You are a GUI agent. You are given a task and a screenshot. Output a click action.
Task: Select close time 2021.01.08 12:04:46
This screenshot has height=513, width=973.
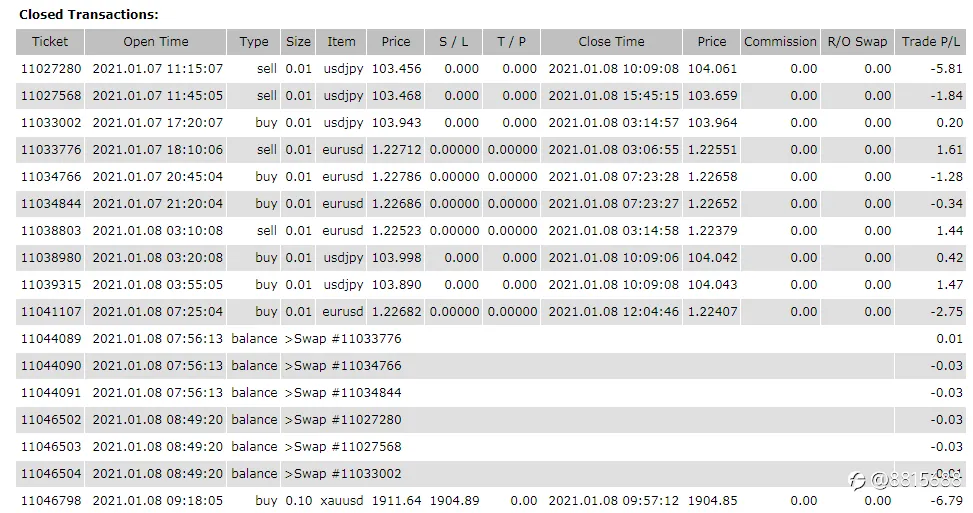pyautogui.click(x=614, y=311)
